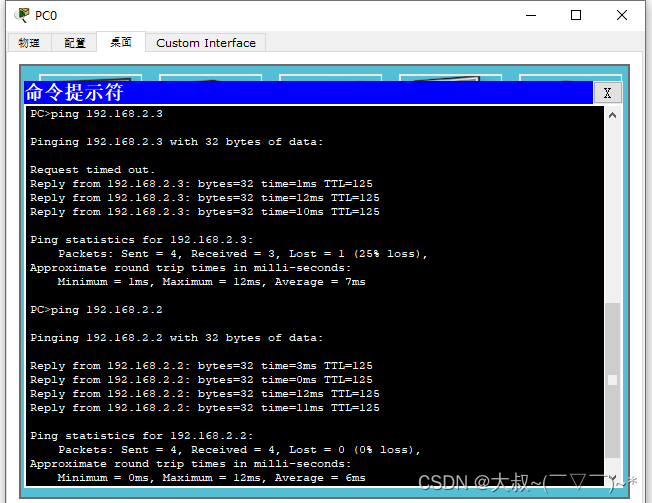
Task: Click 'Pinging 192.168.2.3 with 32 bytes' line
Action: point(176,142)
